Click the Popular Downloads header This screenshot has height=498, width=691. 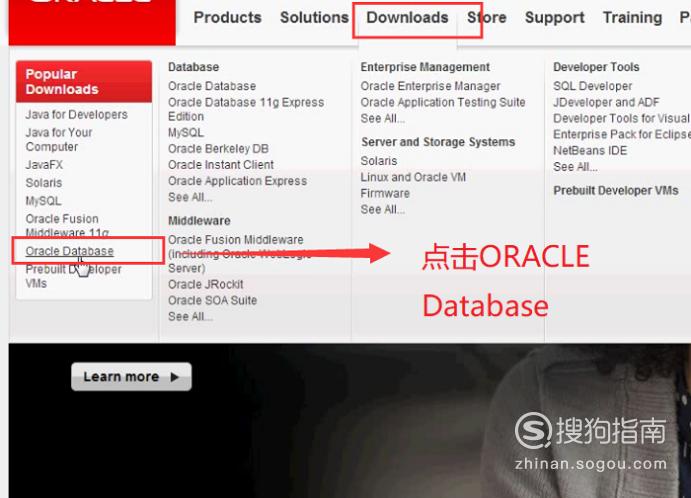click(x=84, y=82)
